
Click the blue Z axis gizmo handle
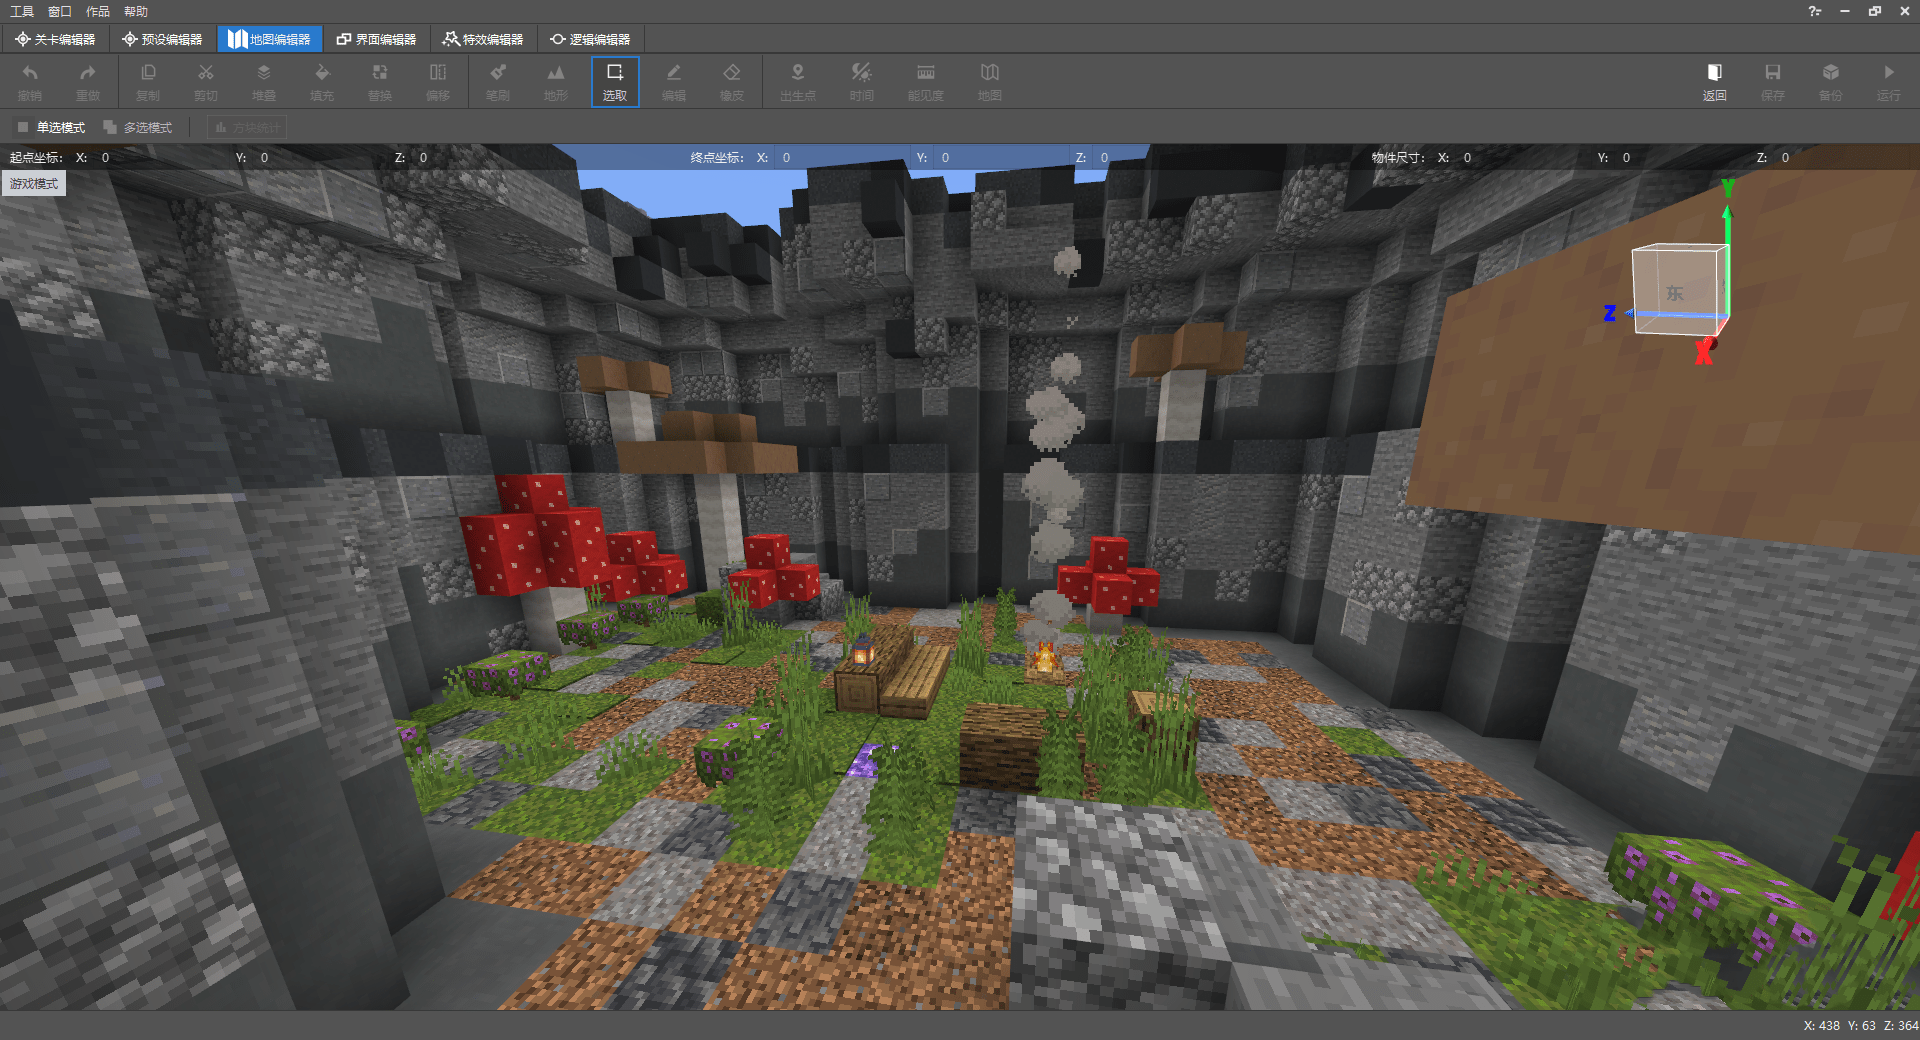click(x=1611, y=313)
